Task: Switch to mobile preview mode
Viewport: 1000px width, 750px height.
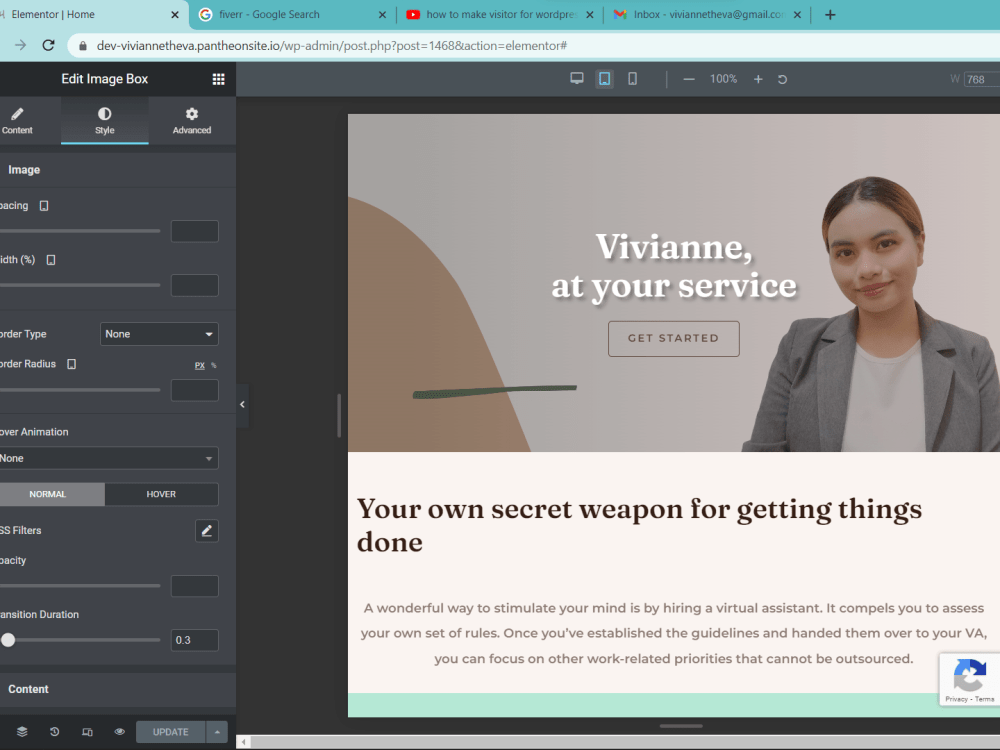Action: pyautogui.click(x=632, y=78)
